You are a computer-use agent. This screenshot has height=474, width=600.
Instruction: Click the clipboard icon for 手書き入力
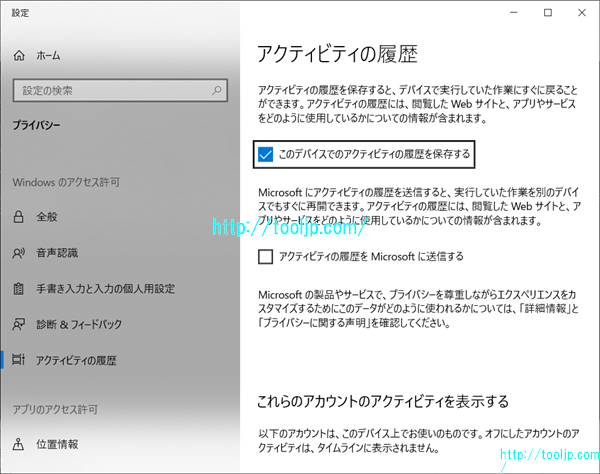(x=18, y=288)
